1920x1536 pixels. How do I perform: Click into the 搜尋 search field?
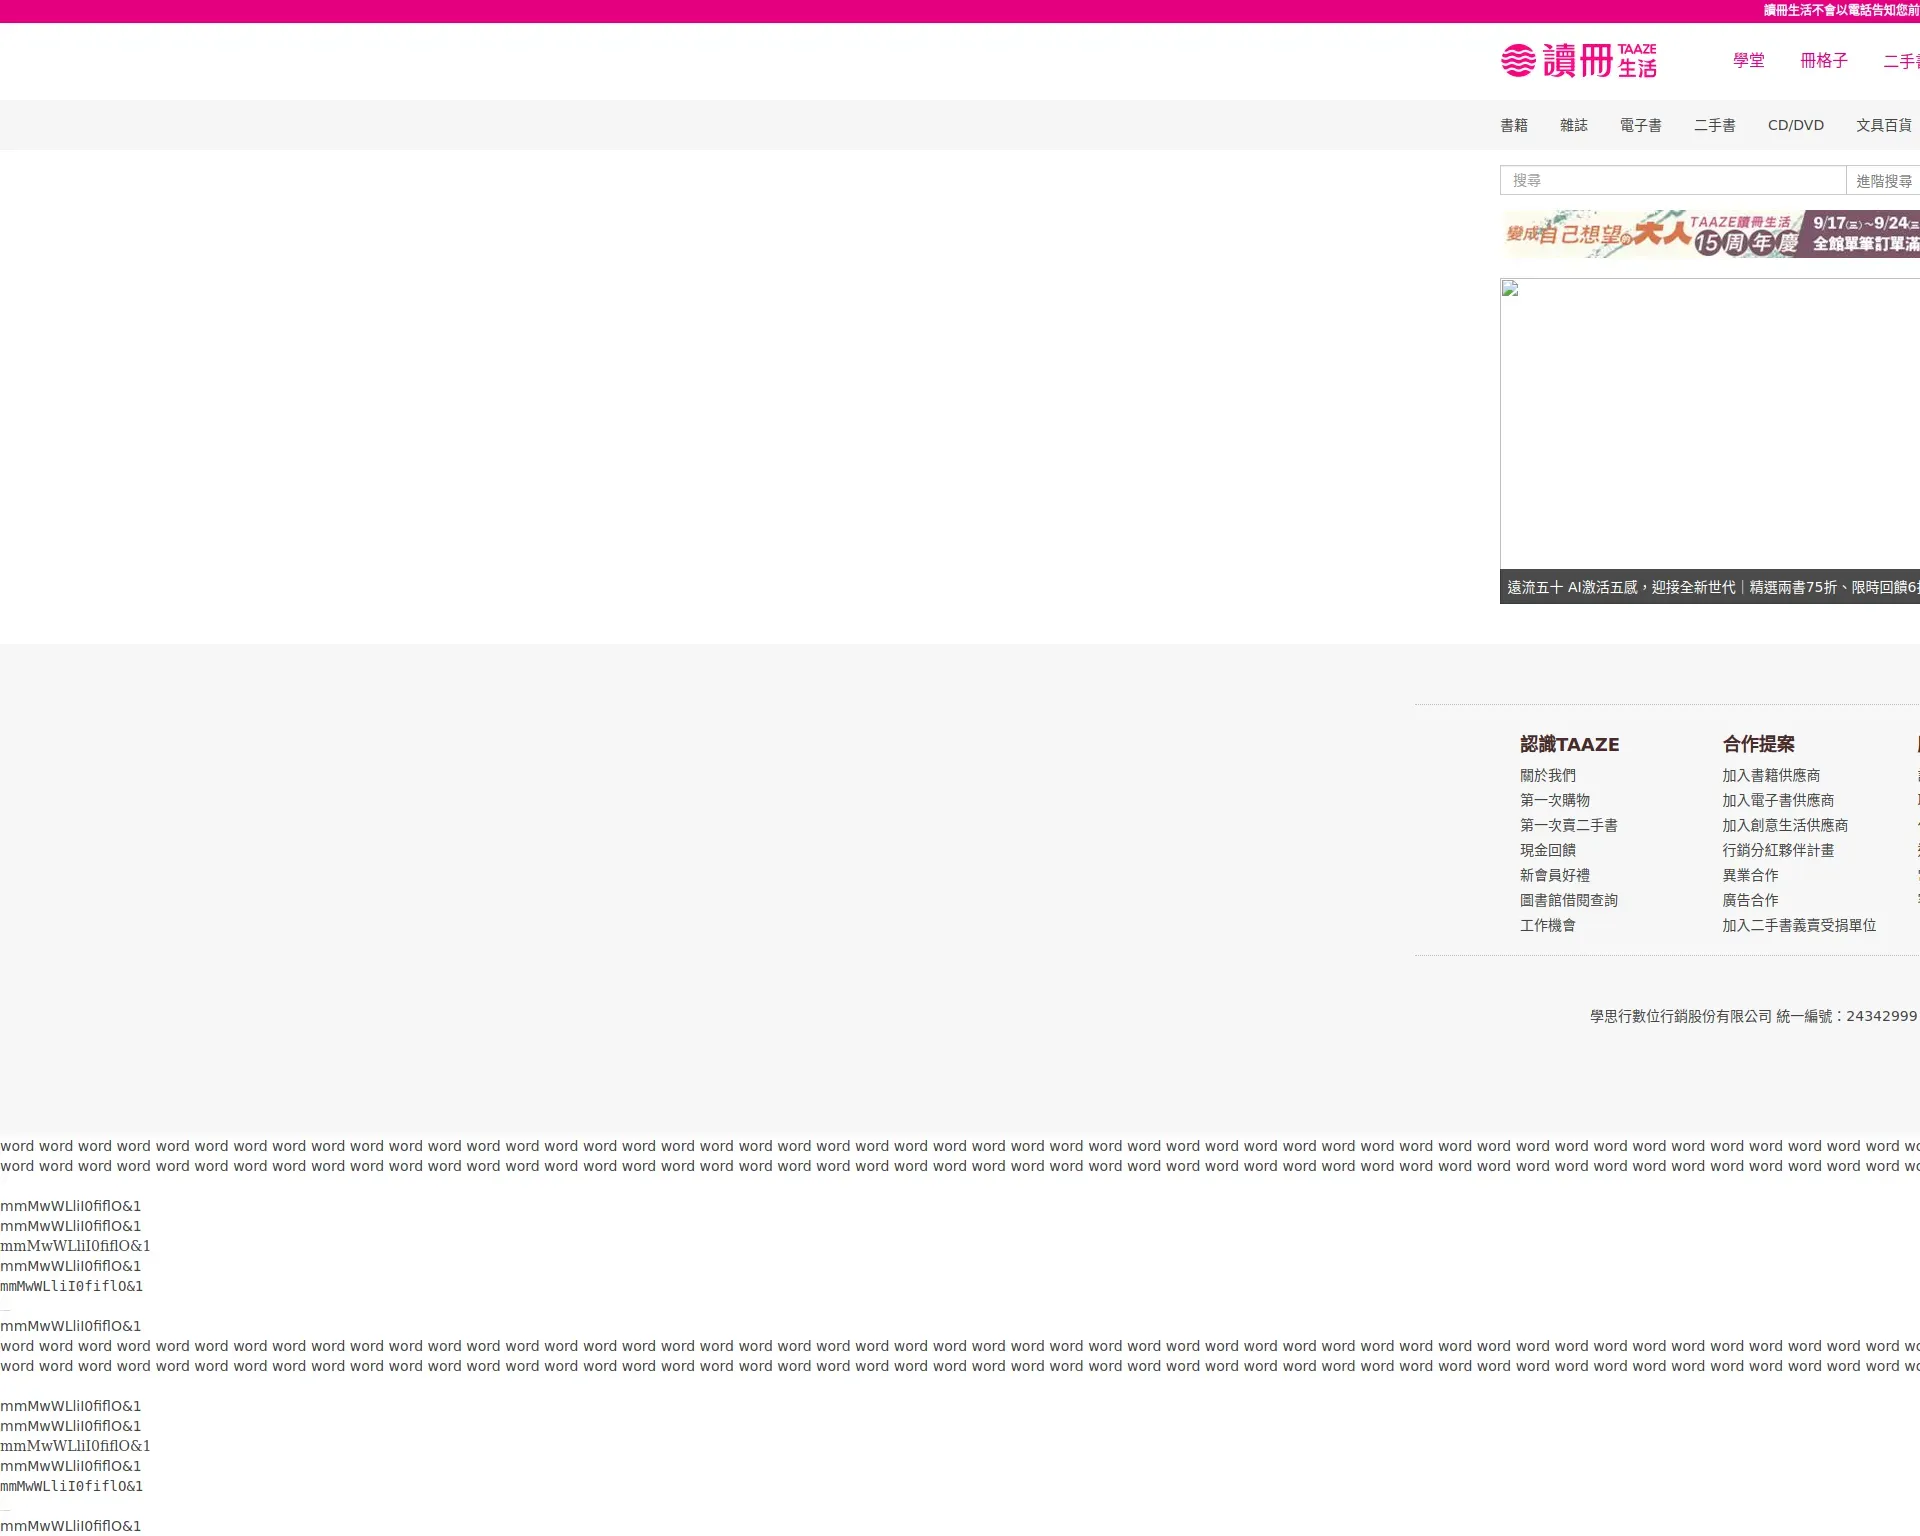click(x=1672, y=180)
